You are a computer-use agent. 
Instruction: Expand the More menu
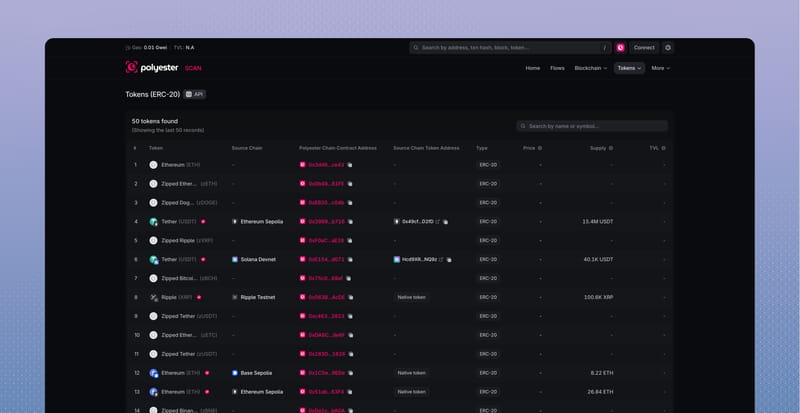click(661, 68)
